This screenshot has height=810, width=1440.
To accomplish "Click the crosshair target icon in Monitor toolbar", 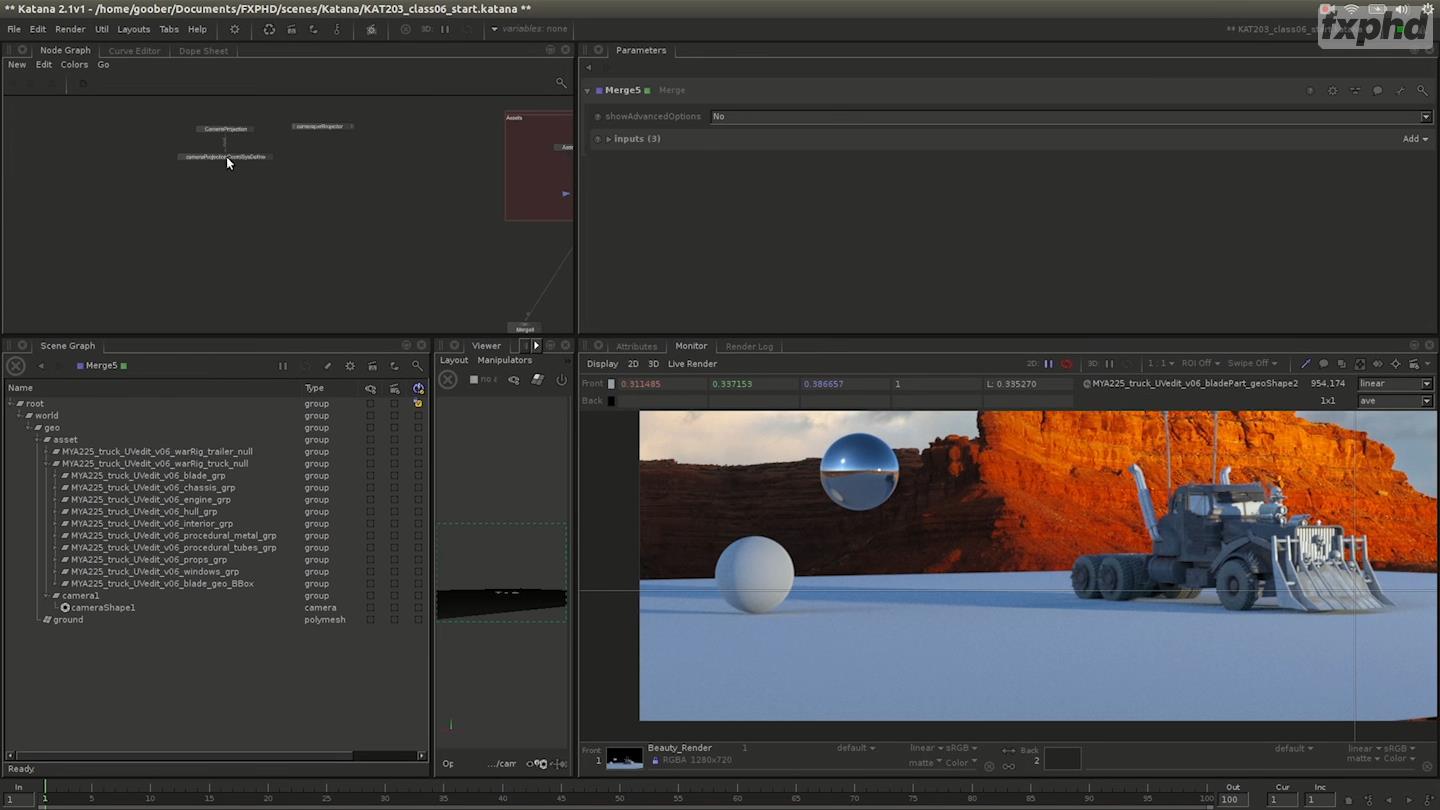I will point(1396,364).
